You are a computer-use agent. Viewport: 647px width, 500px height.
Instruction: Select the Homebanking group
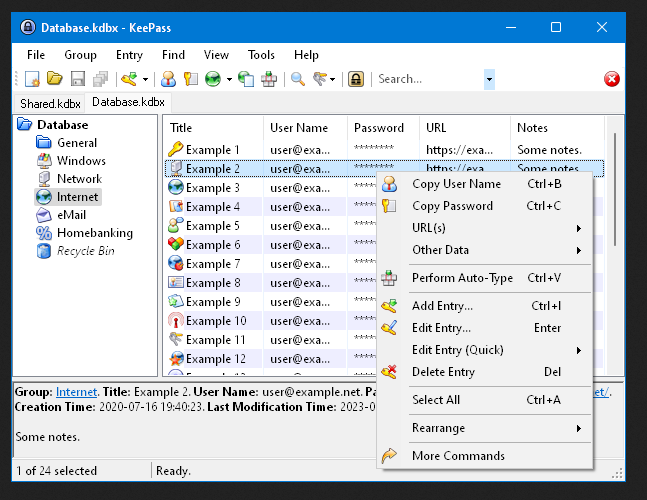[x=95, y=233]
